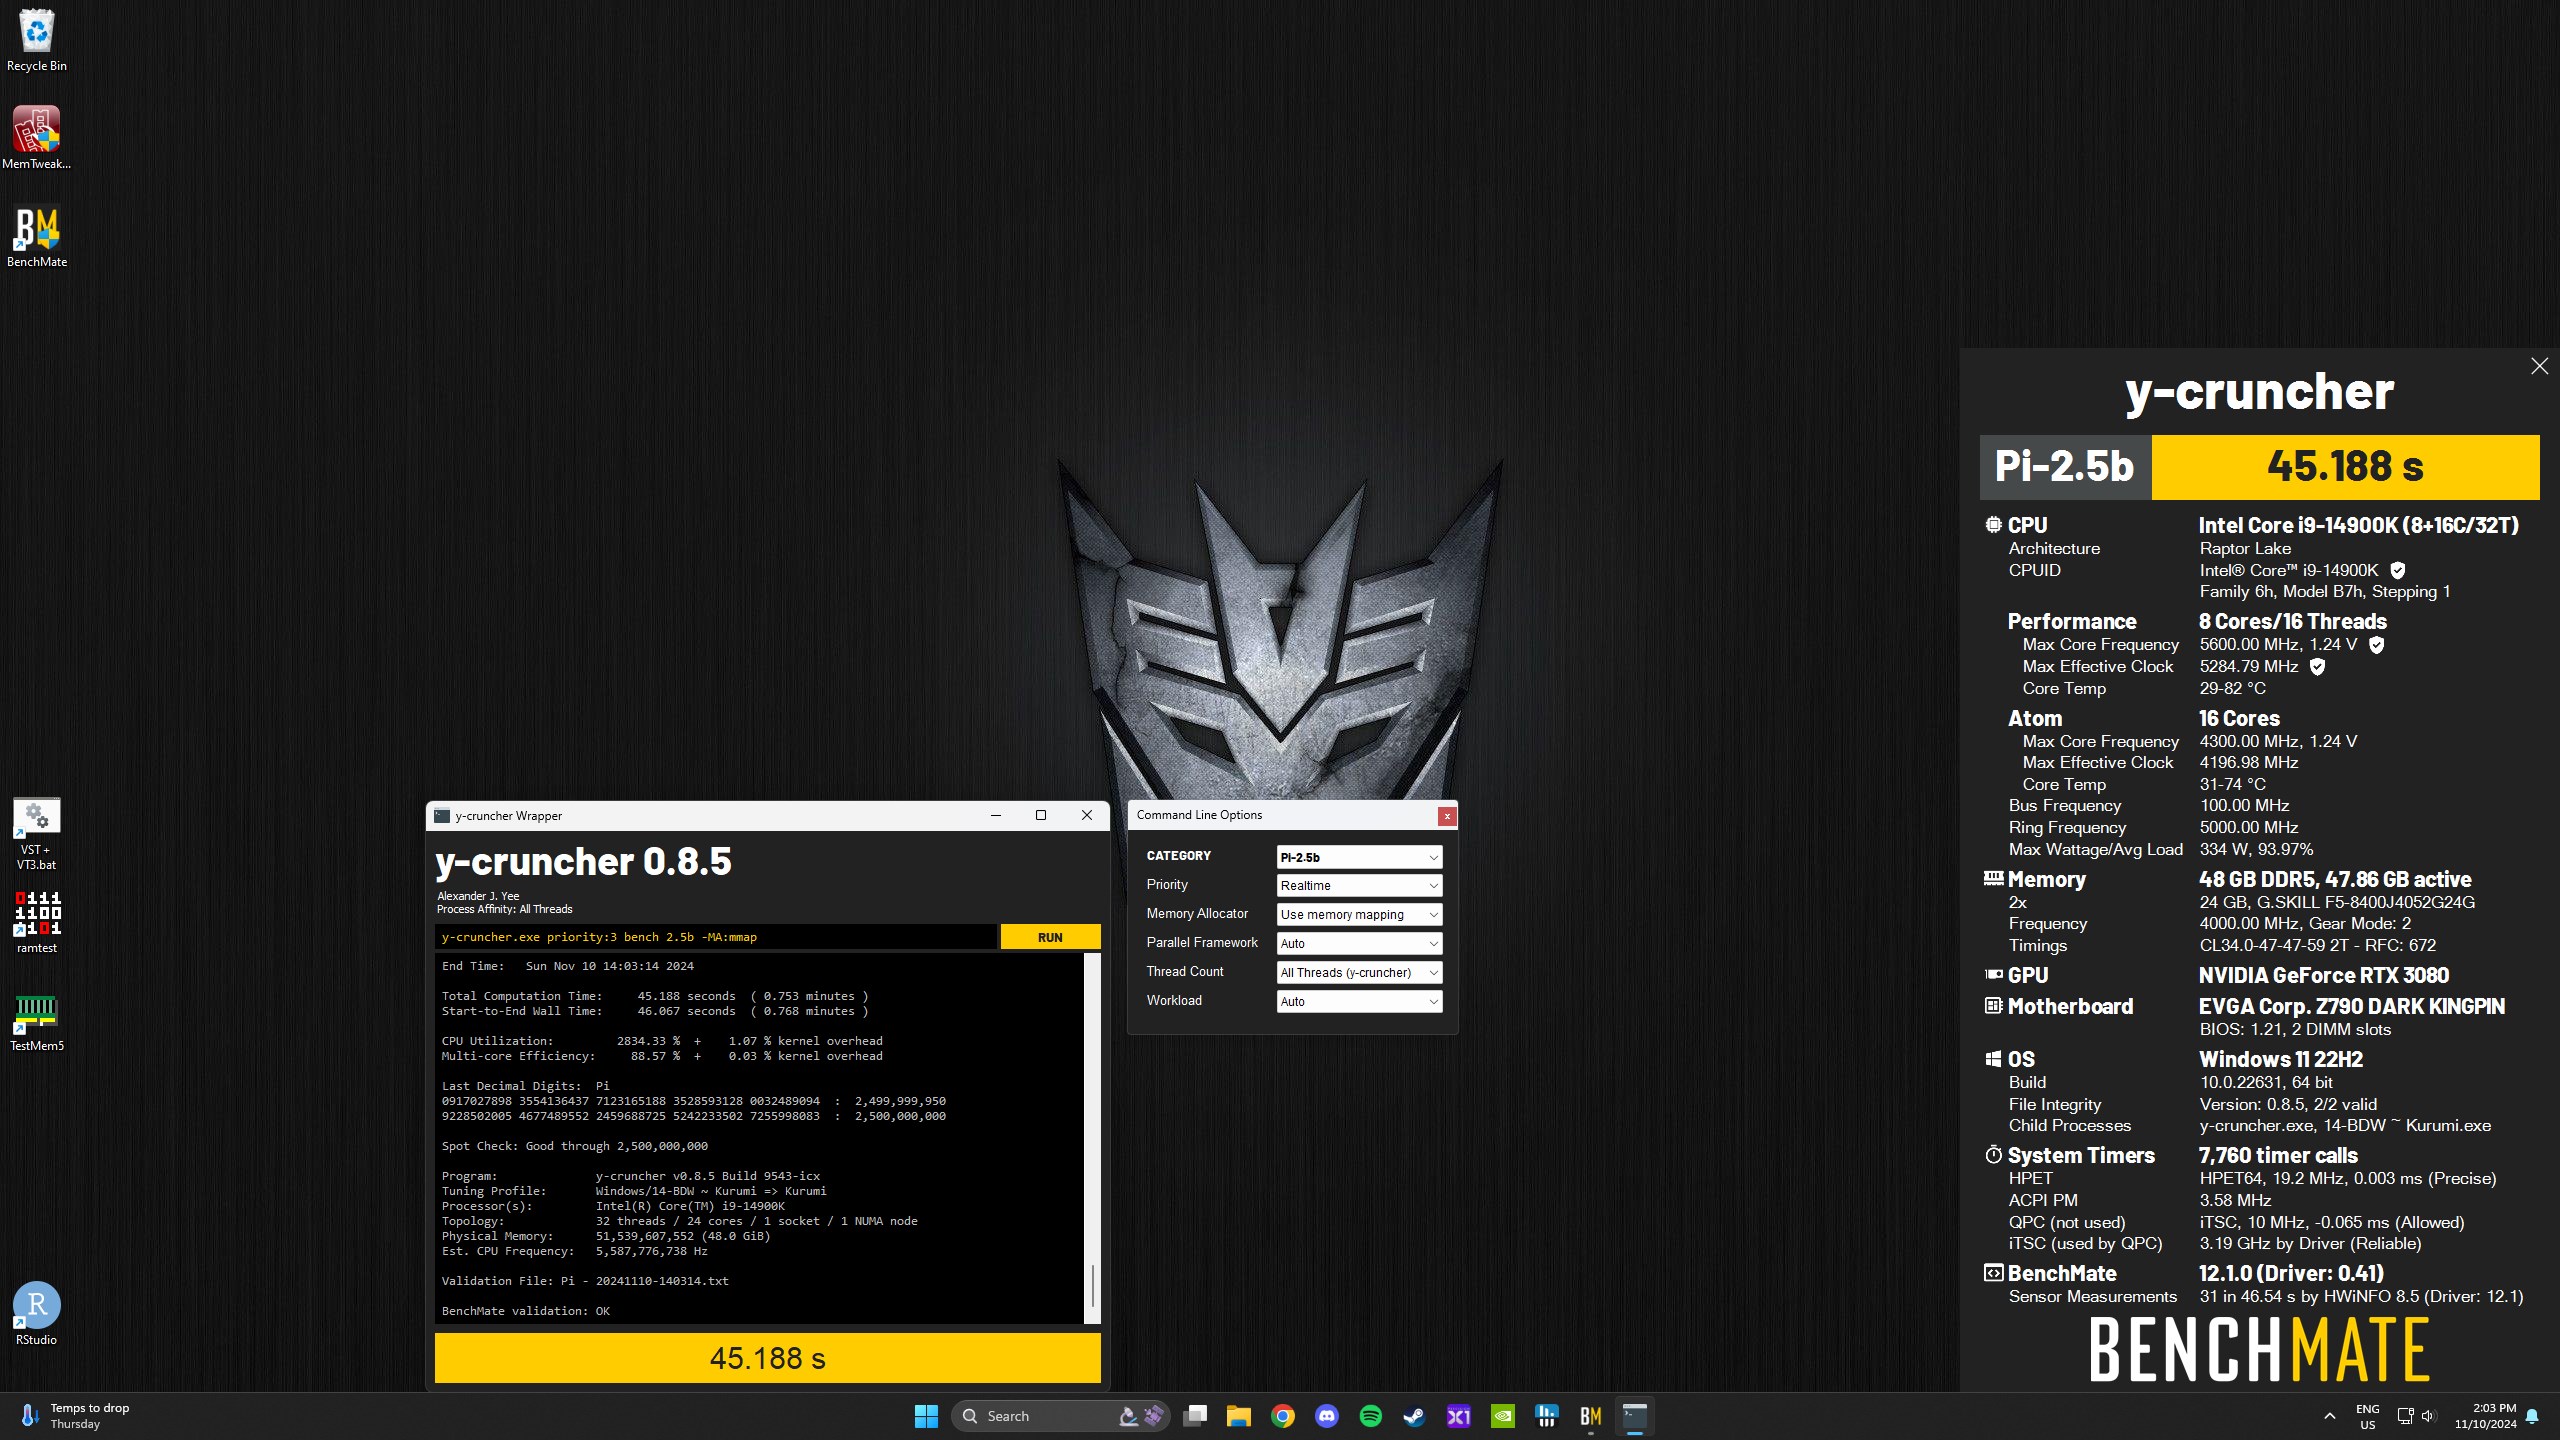Viewport: 2560px width, 1440px height.
Task: Select the RStudio desktop icon
Action: (x=37, y=1314)
